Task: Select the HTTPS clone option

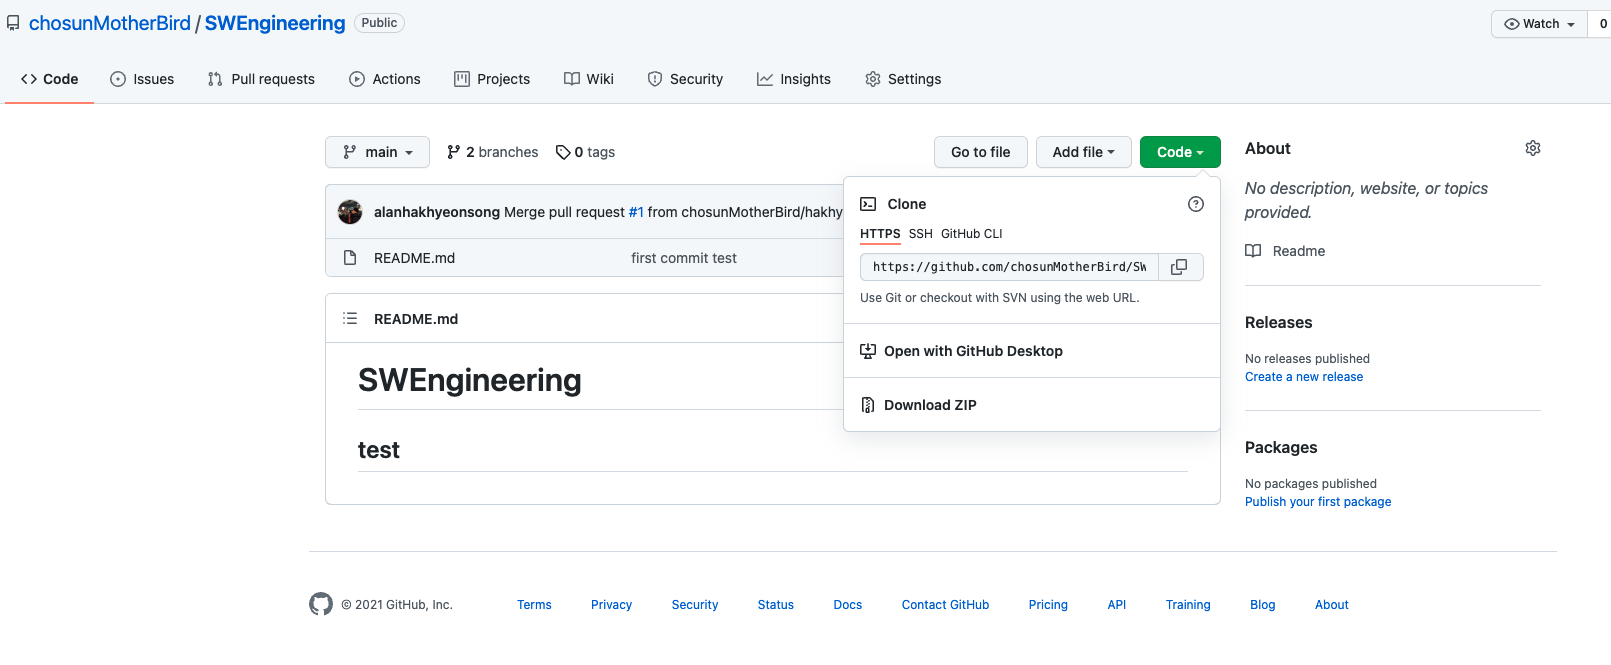Action: [880, 234]
